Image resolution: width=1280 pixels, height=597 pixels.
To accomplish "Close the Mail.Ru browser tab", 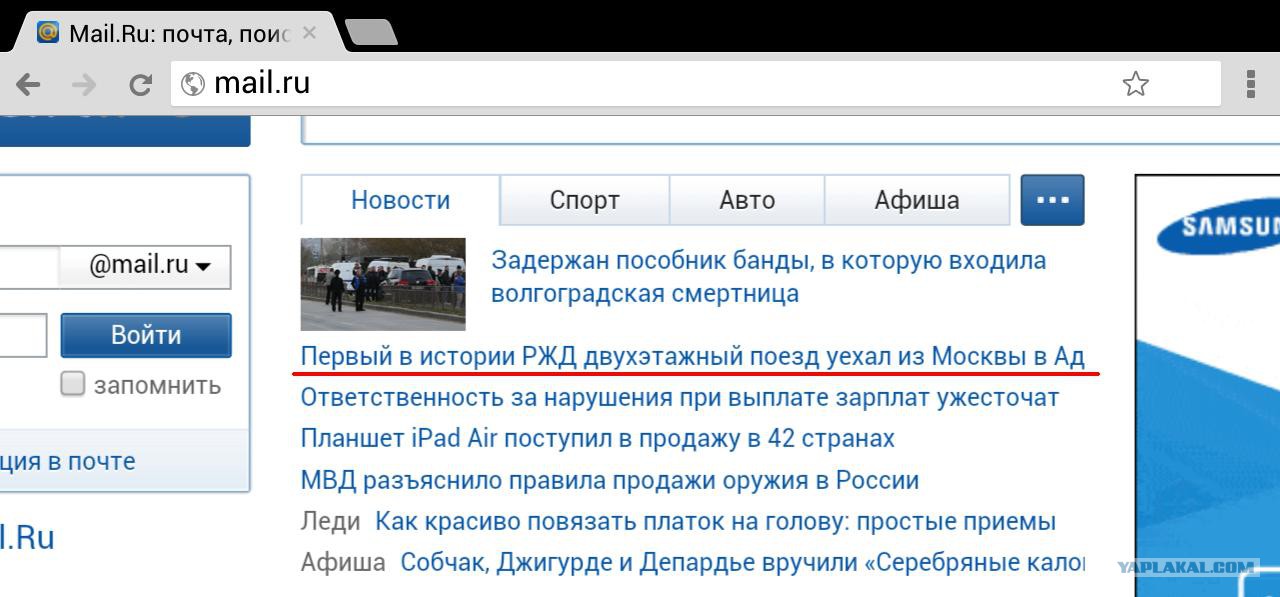I will (x=309, y=32).
